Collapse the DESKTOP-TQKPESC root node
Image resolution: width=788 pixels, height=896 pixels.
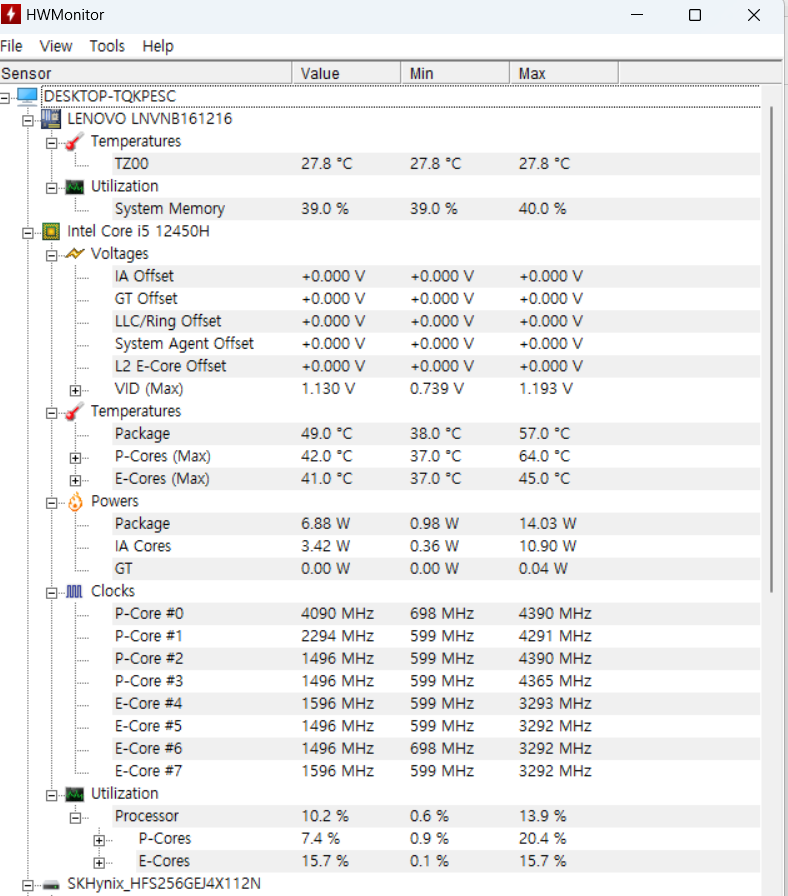5,98
